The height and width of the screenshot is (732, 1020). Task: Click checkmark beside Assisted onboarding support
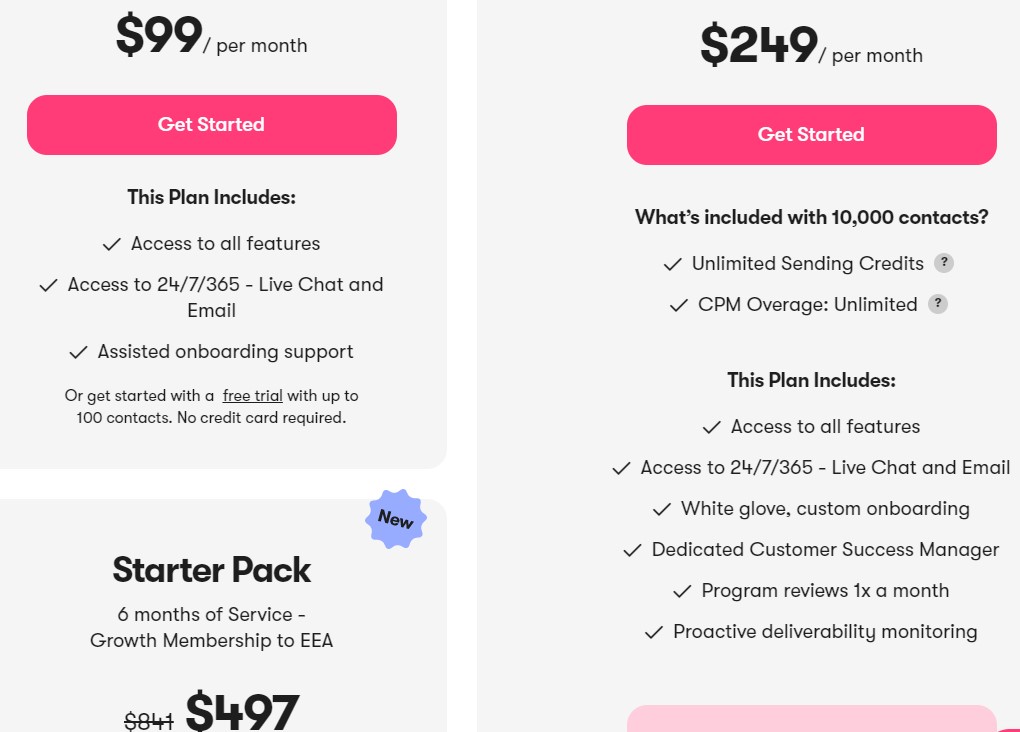click(x=78, y=352)
